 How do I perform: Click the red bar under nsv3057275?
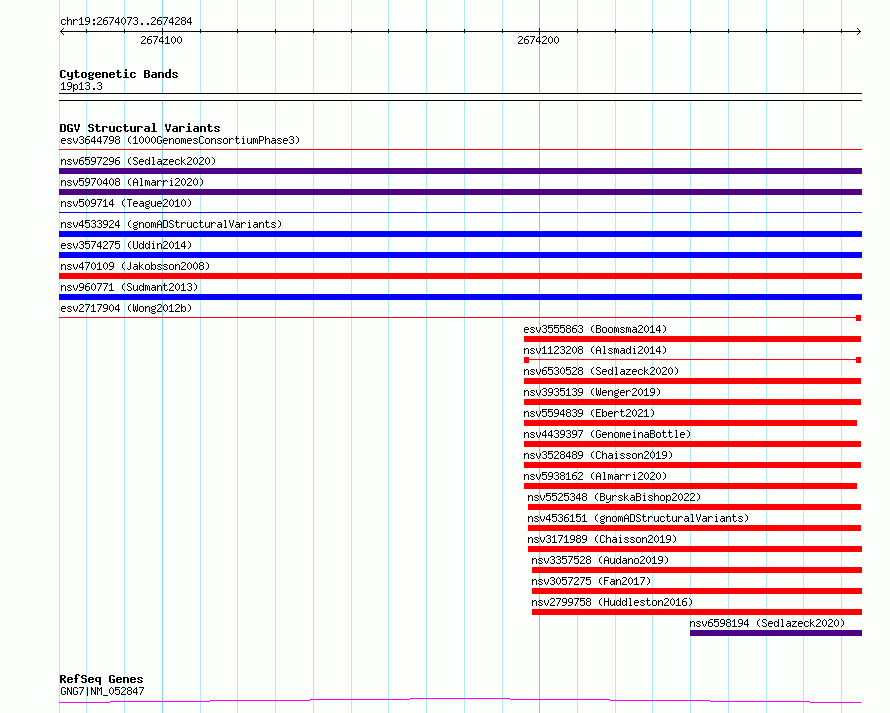coord(697,591)
